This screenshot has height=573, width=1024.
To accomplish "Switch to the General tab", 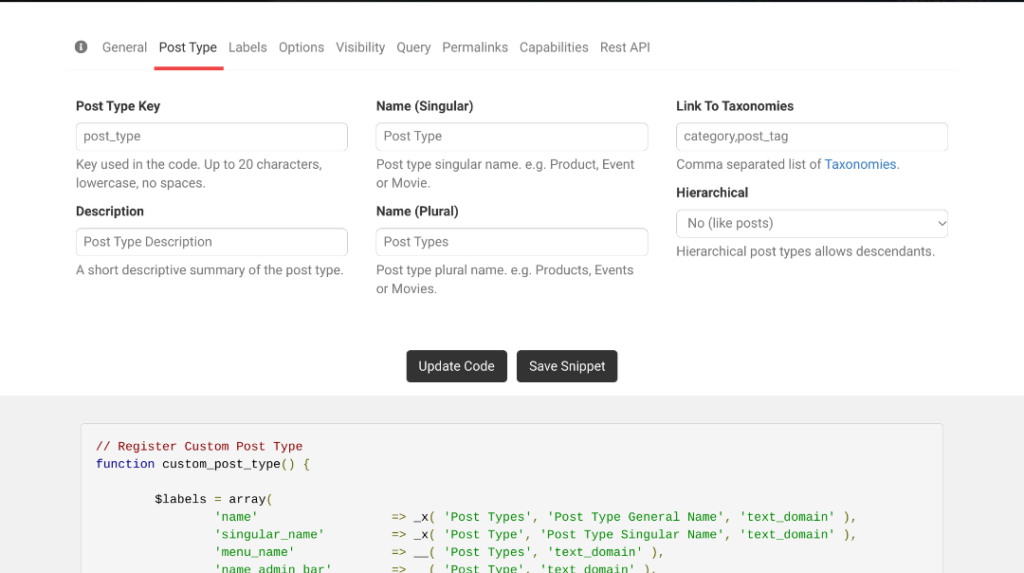I will coord(124,47).
